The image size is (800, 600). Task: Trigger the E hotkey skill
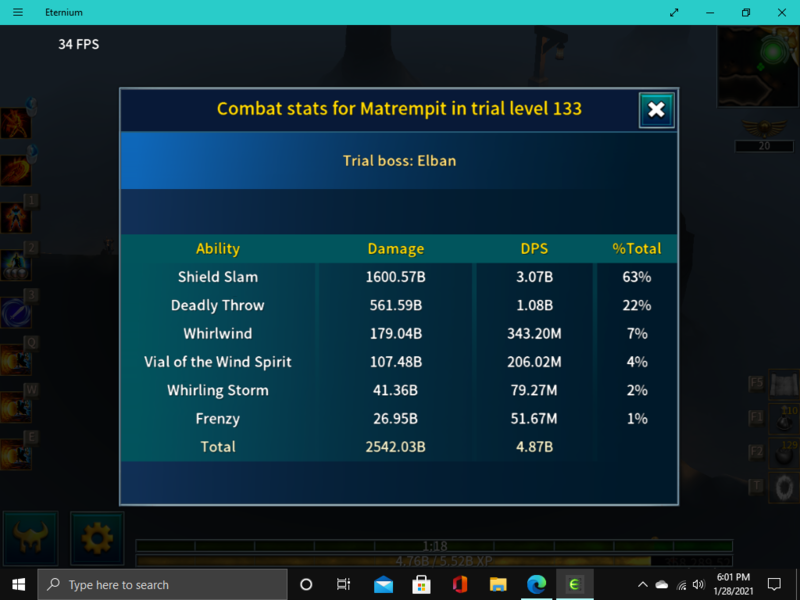[x=15, y=454]
